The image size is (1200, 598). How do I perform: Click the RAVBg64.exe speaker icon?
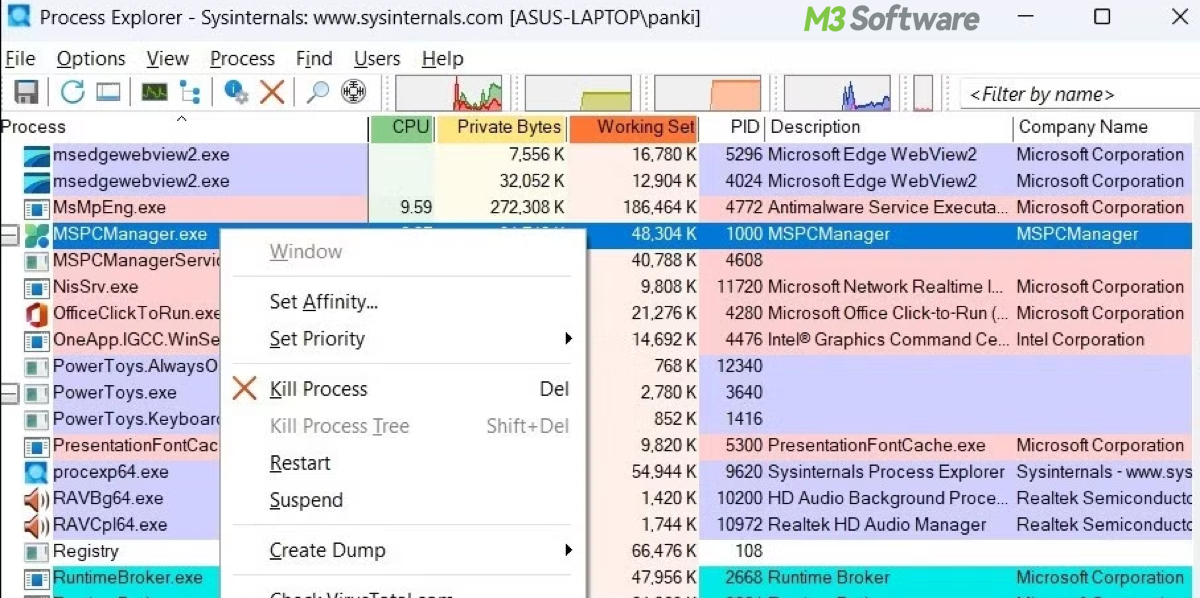point(37,498)
